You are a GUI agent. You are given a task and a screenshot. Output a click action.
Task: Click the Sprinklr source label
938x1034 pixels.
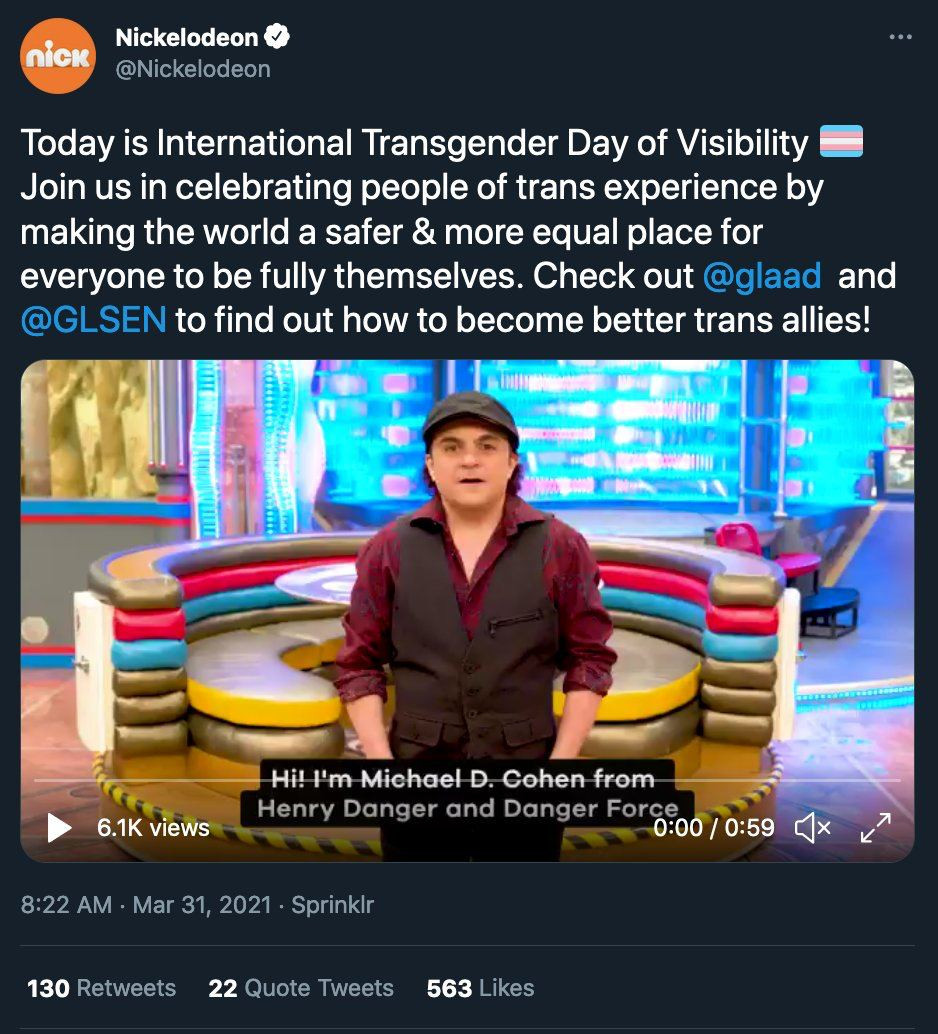(x=332, y=905)
